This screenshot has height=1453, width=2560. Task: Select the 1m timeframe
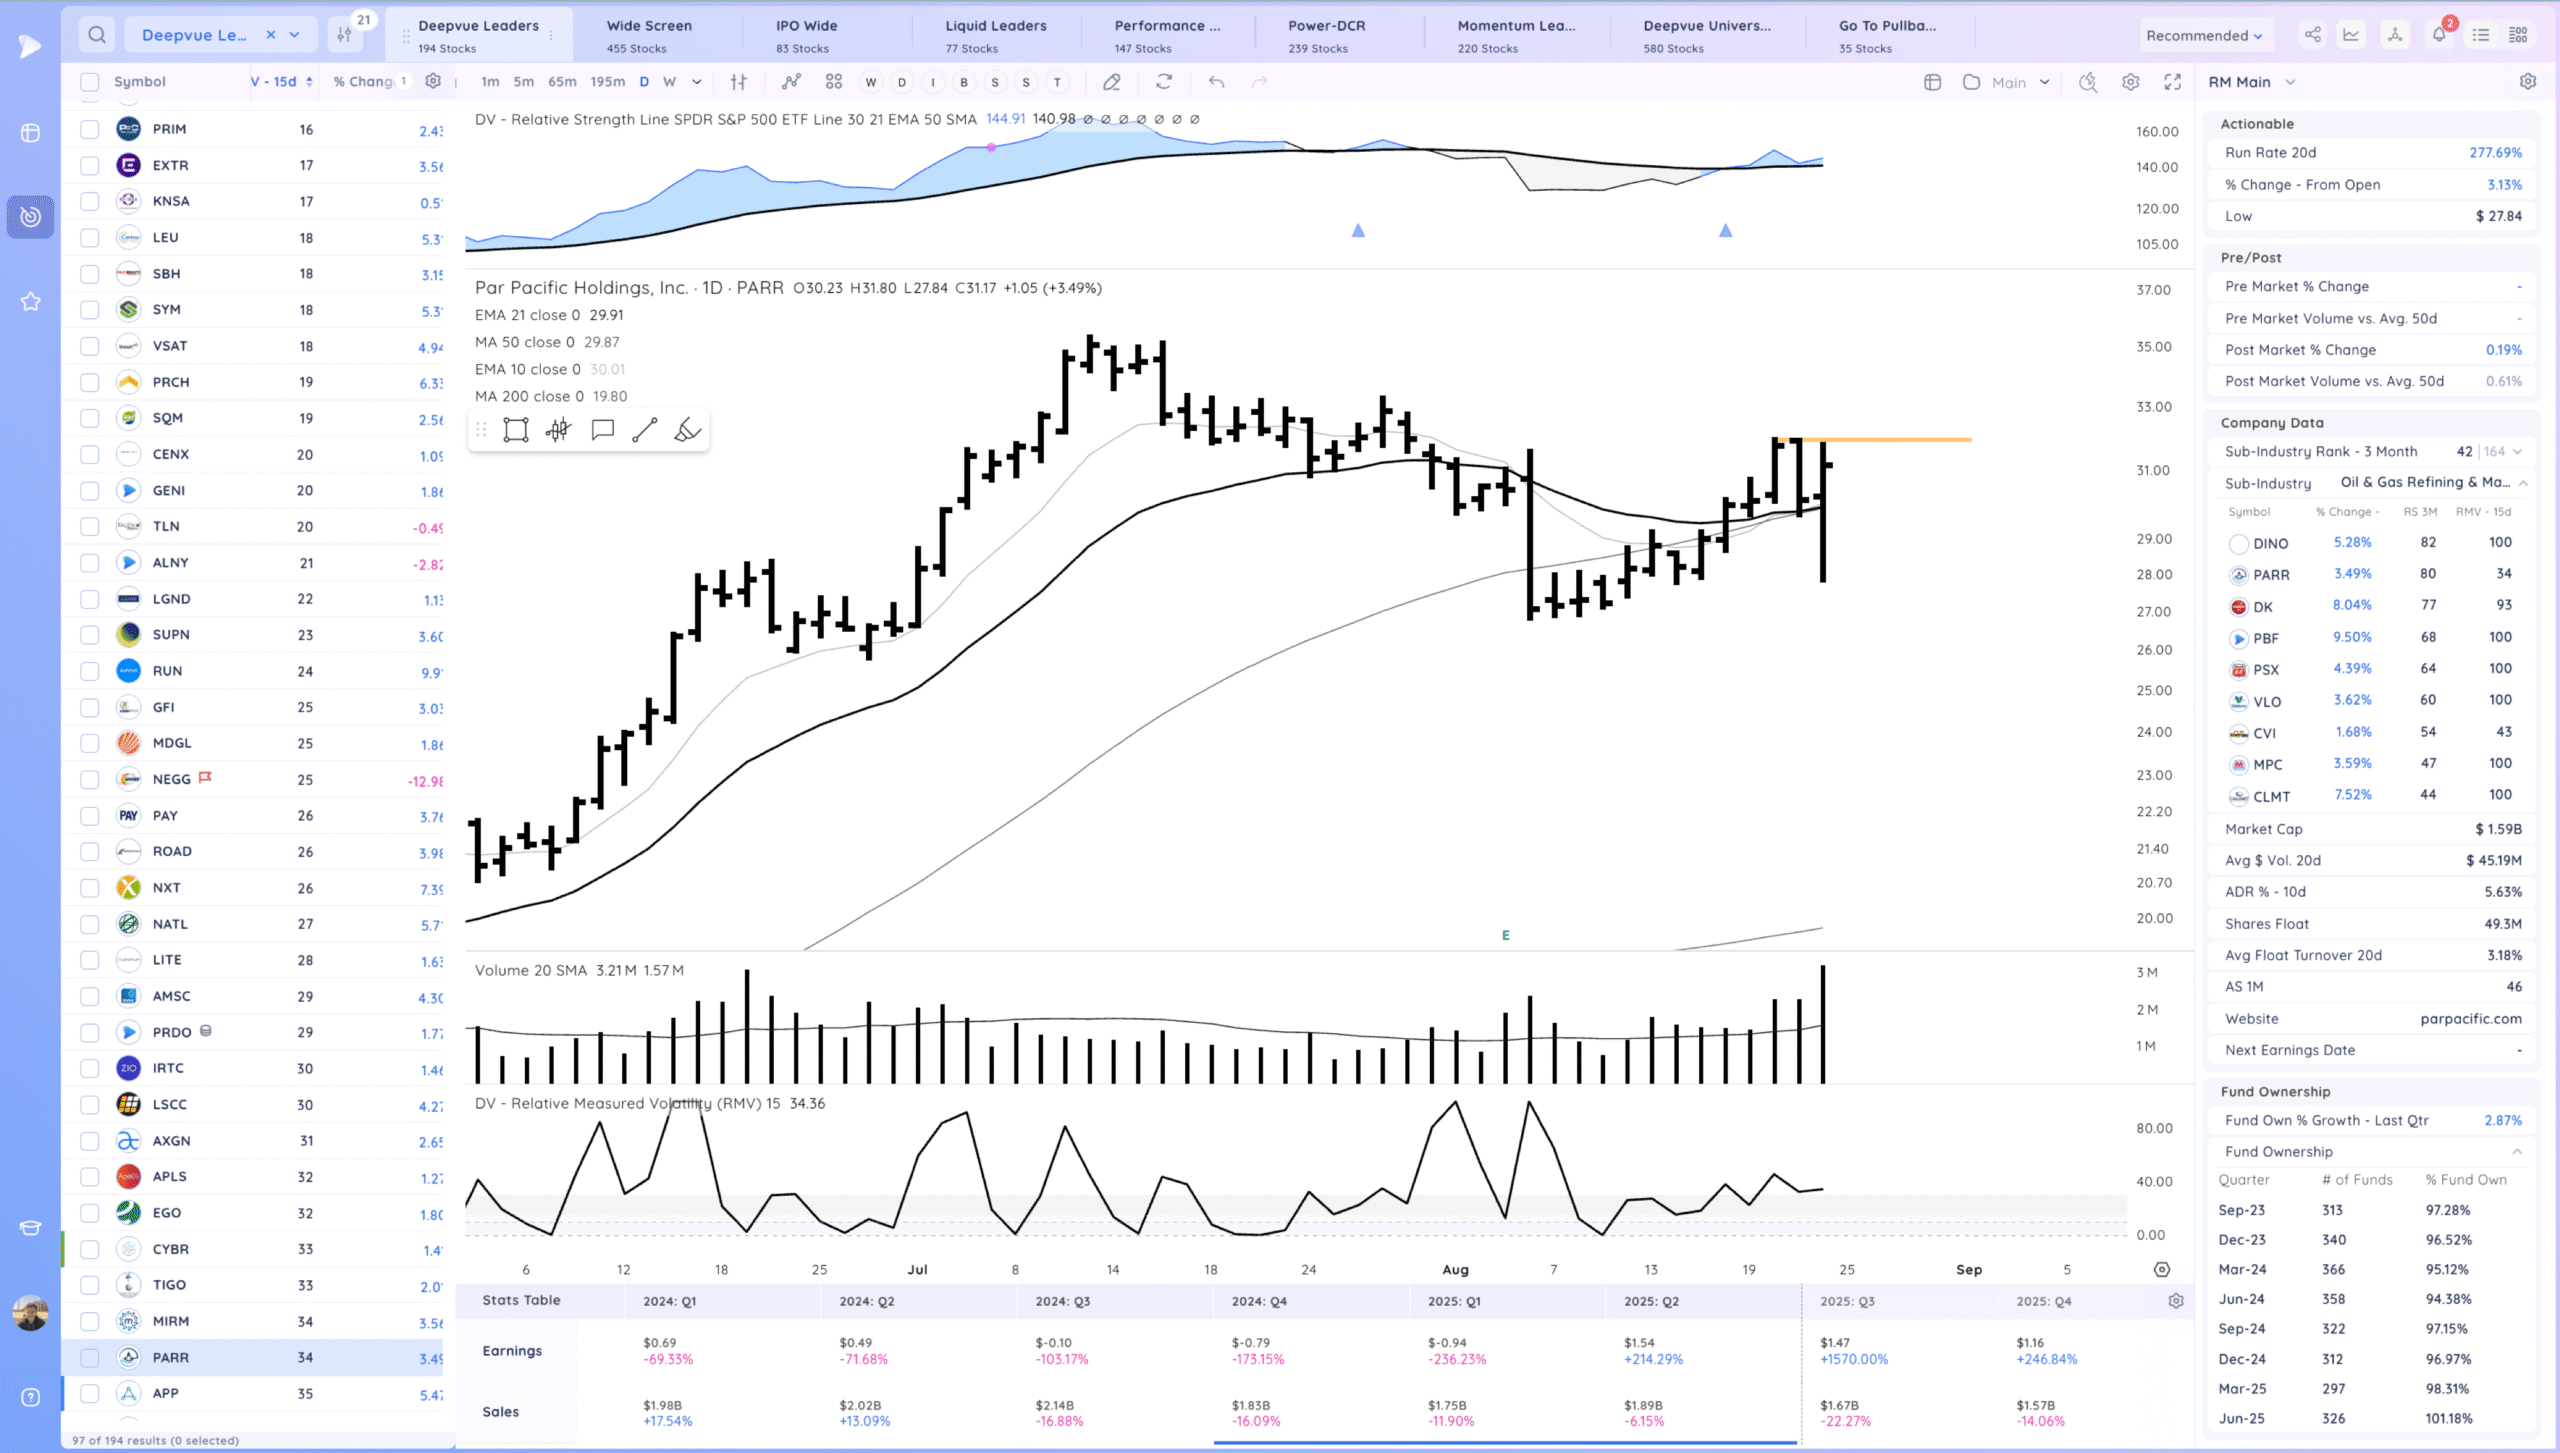coord(490,82)
